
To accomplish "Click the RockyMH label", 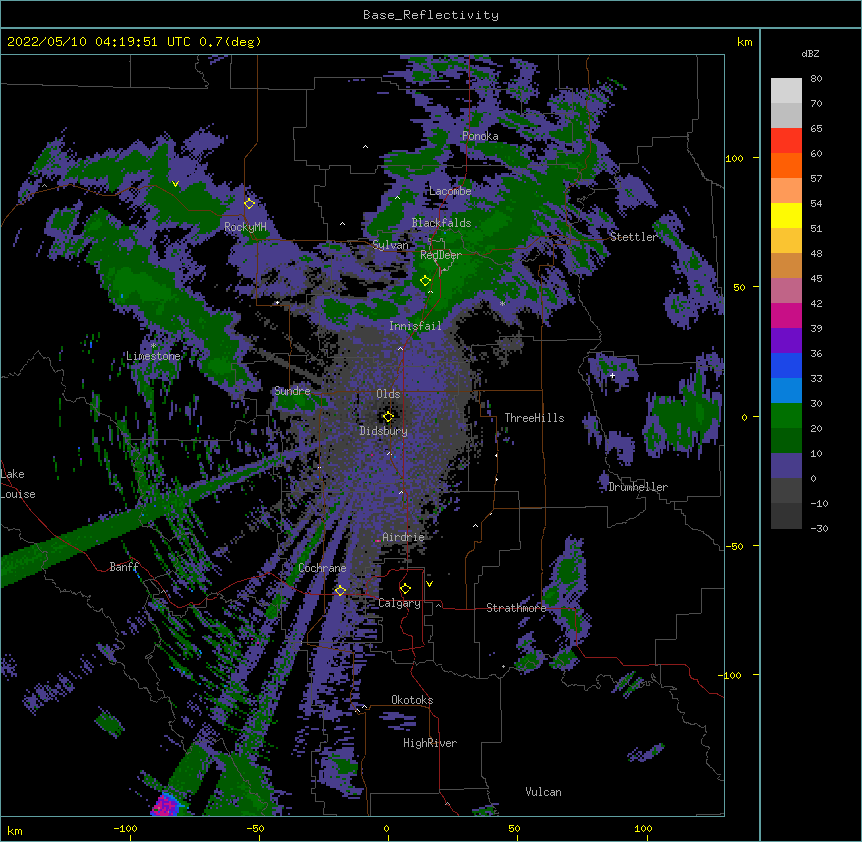I will tap(245, 227).
